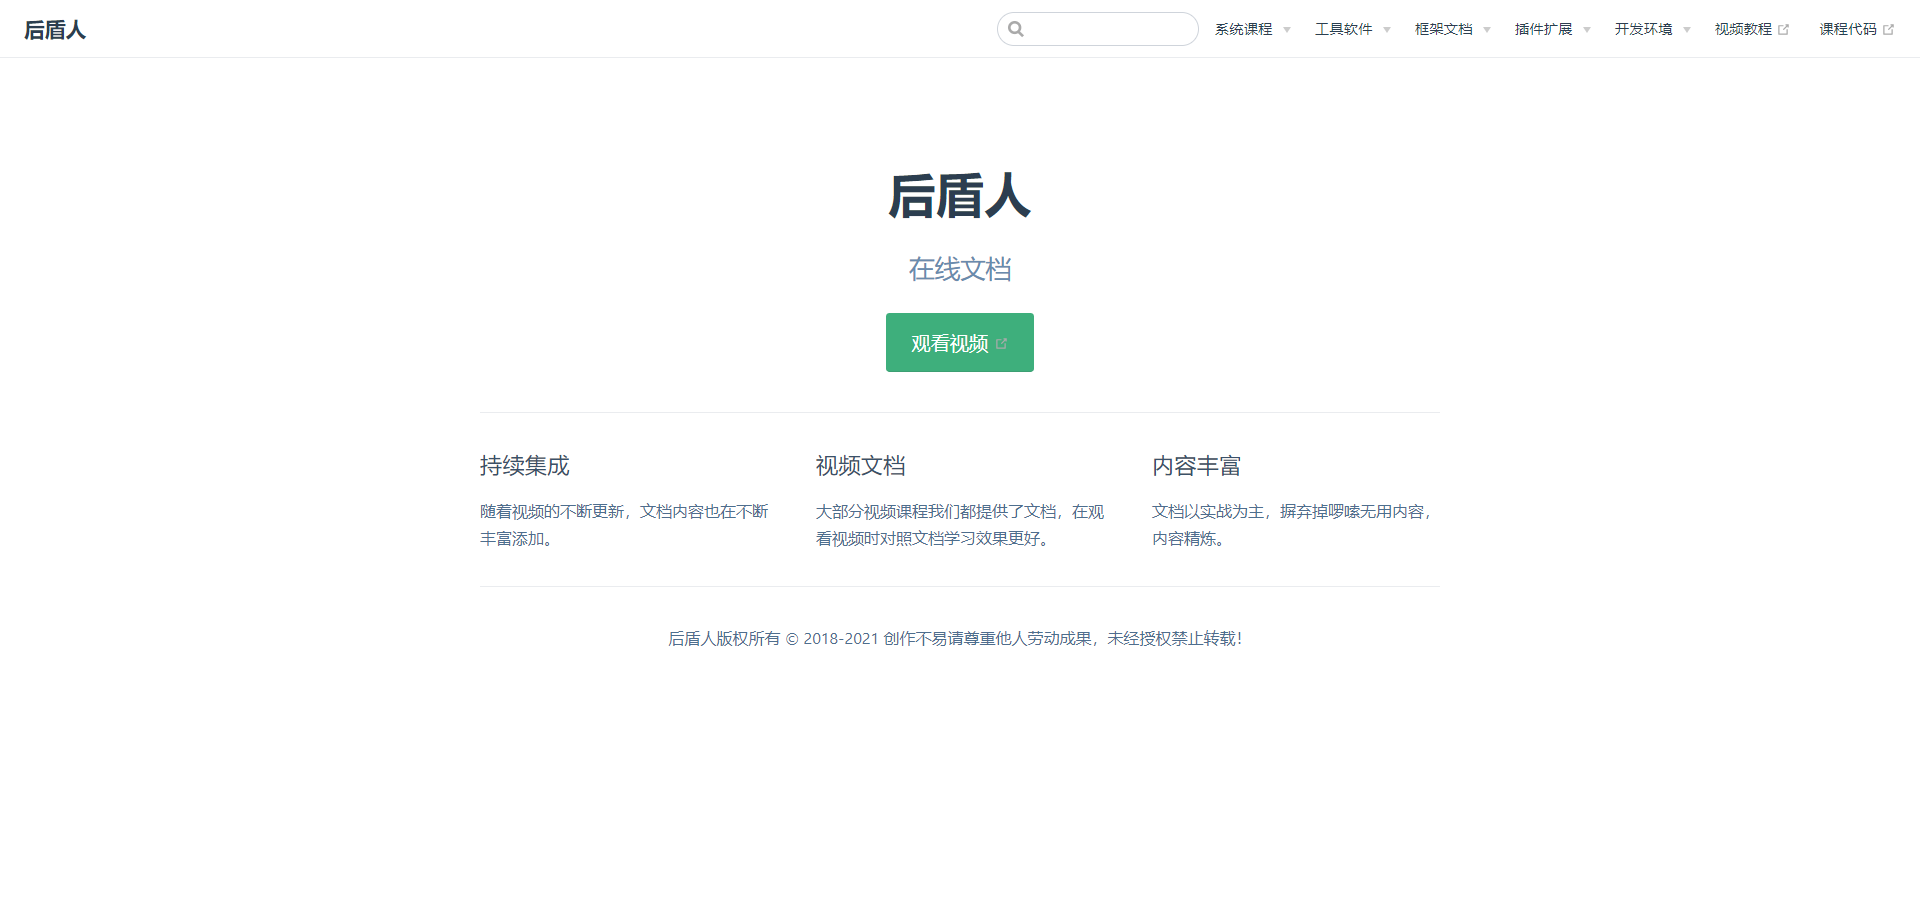Focus the search input field
Viewport: 1920px width, 900px height.
[1098, 29]
